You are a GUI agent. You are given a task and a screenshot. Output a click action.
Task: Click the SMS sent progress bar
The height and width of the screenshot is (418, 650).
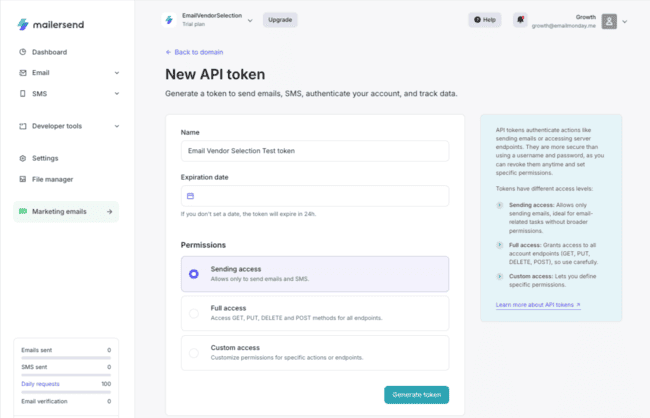(x=66, y=374)
